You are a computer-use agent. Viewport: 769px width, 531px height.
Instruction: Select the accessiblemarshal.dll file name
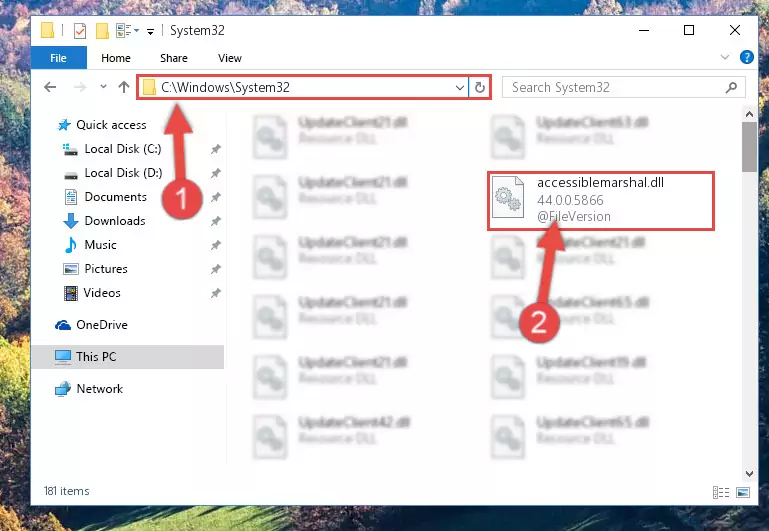[x=600, y=183]
